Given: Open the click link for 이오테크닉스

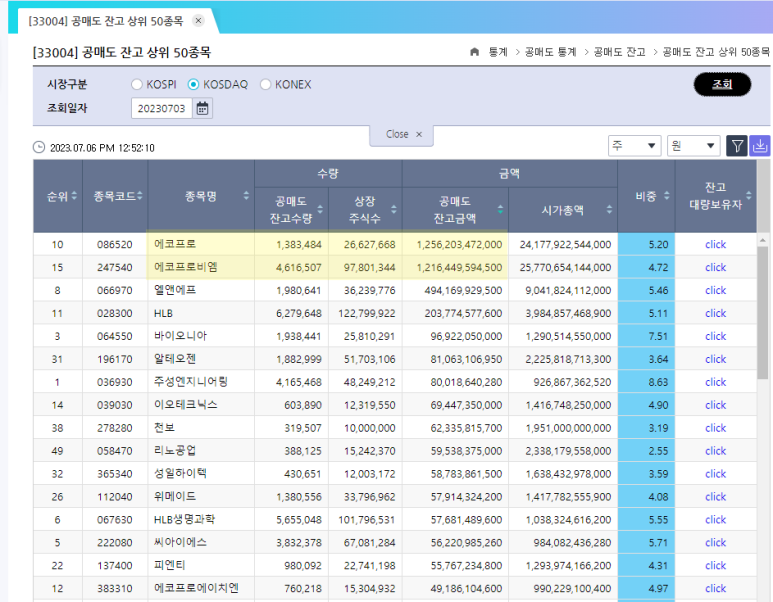Looking at the screenshot, I should tap(715, 405).
